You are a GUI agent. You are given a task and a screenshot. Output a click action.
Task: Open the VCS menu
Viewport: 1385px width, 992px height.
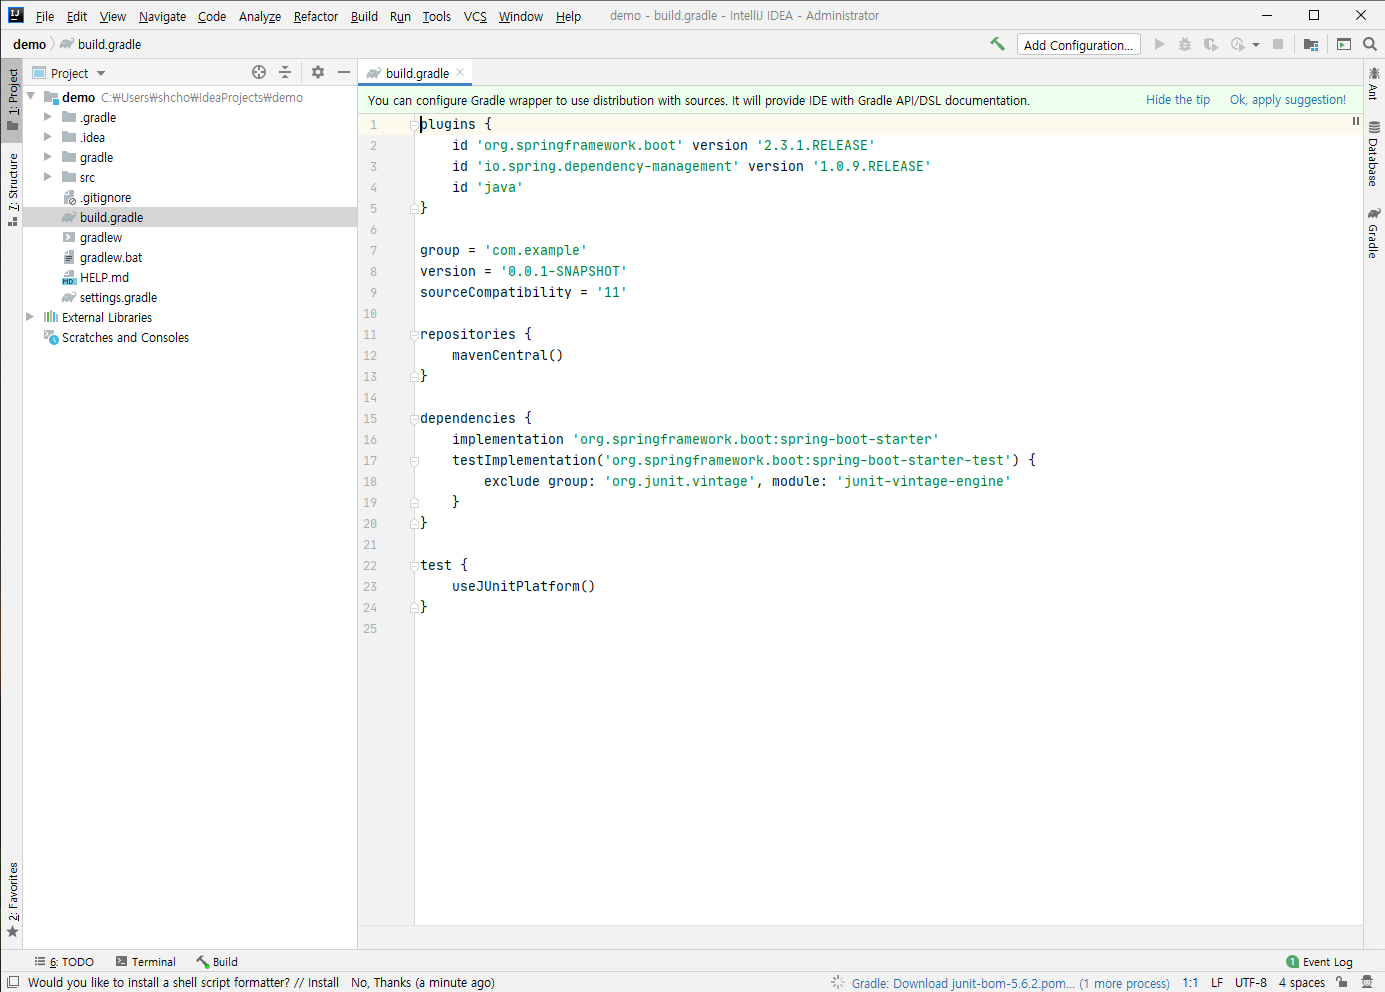(x=475, y=16)
